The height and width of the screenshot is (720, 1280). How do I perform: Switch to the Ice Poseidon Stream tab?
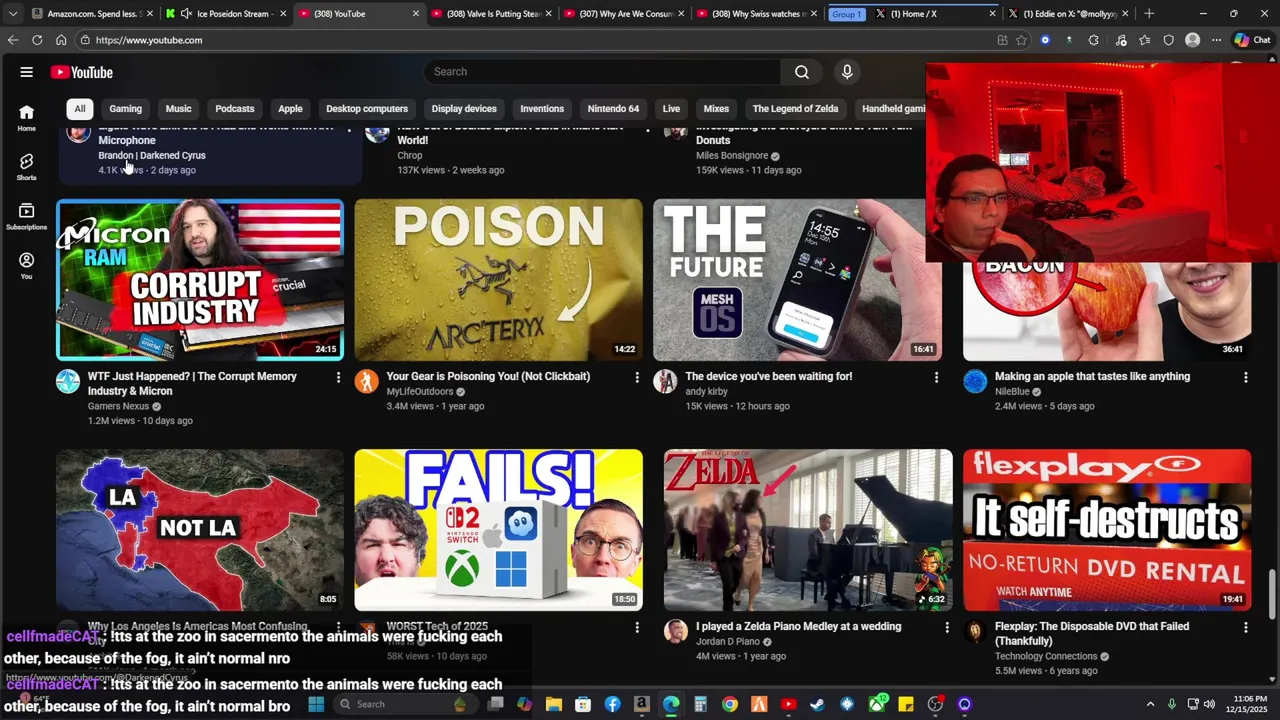225,14
